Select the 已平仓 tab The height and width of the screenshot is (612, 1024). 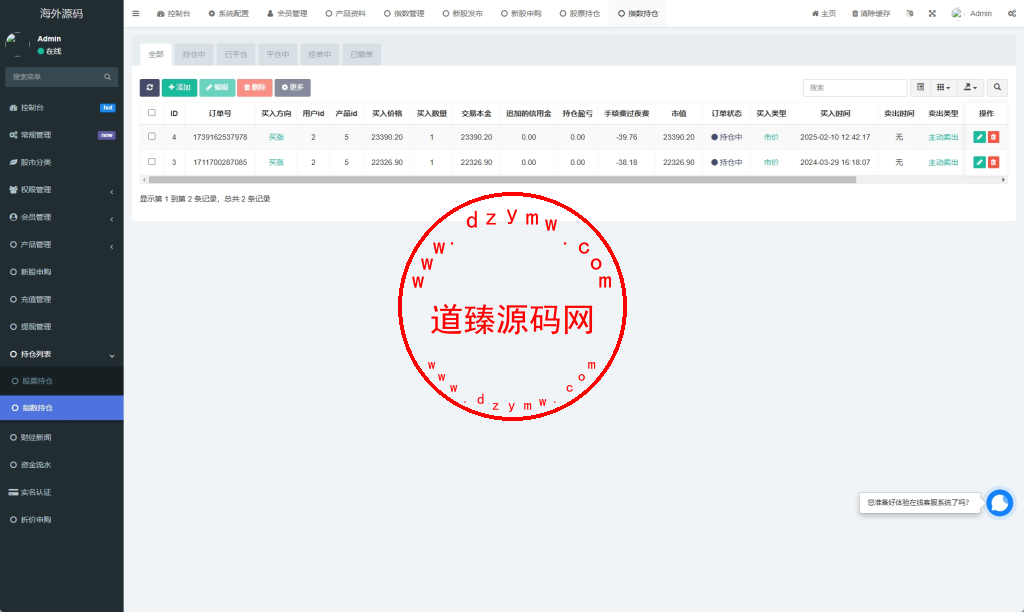point(236,55)
